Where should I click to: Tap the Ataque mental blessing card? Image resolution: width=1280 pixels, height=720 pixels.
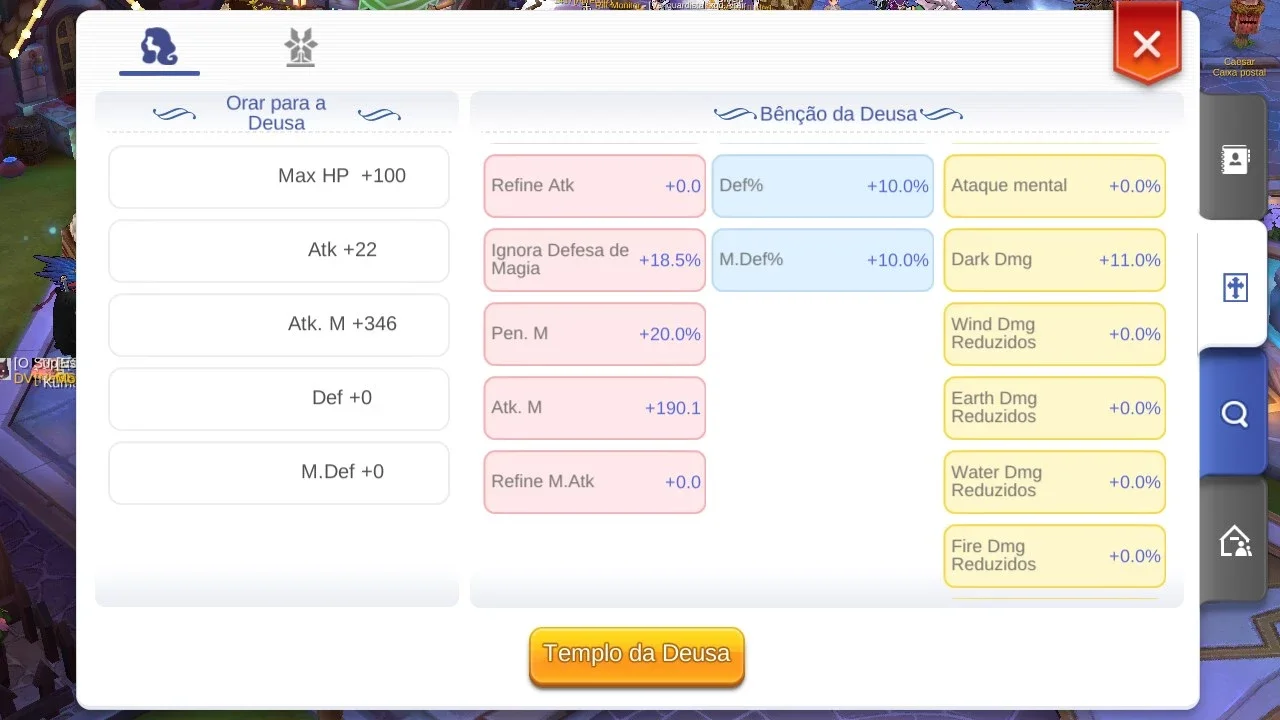(x=1055, y=186)
